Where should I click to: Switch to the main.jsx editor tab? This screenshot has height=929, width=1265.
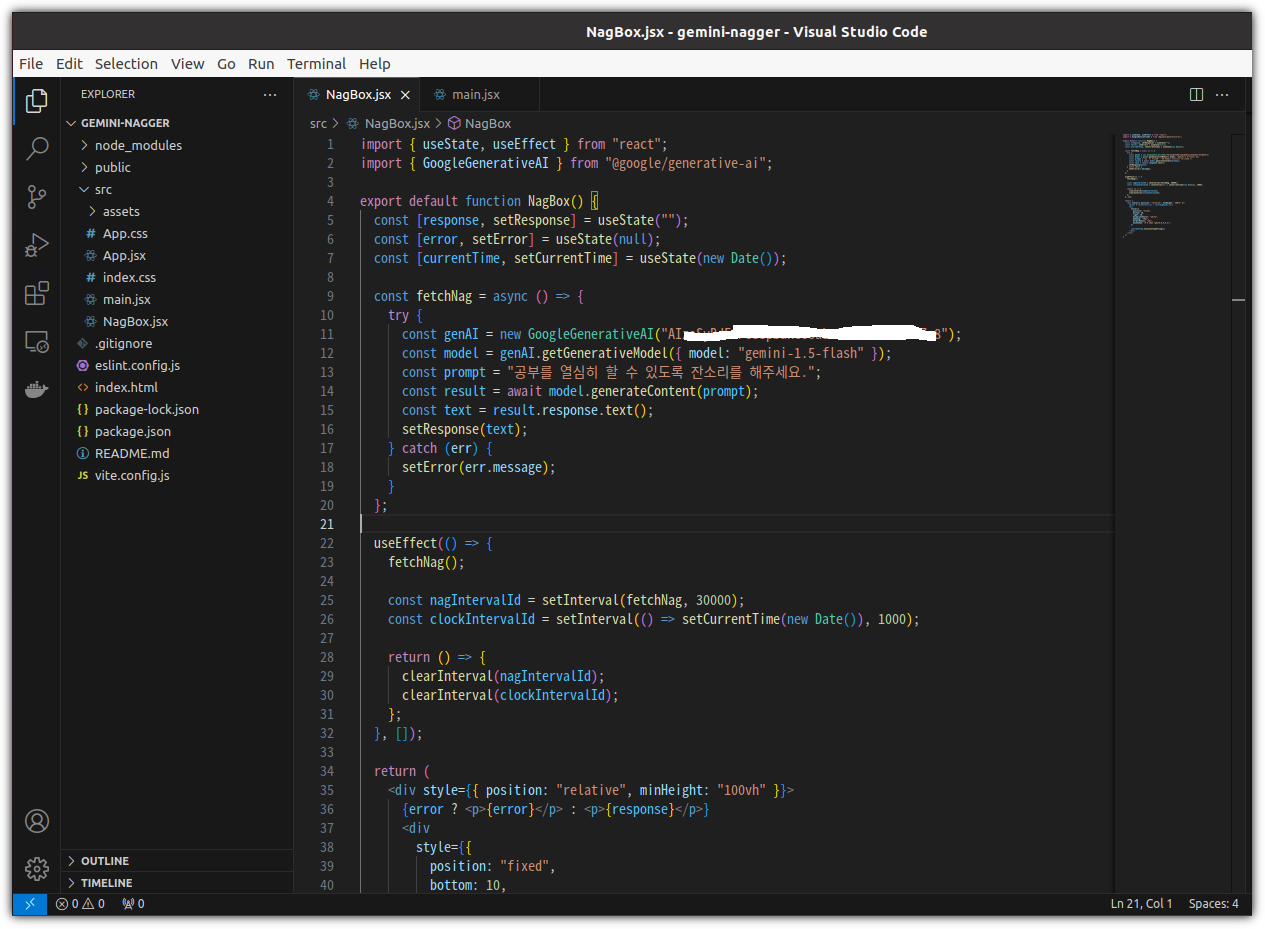pyautogui.click(x=478, y=94)
